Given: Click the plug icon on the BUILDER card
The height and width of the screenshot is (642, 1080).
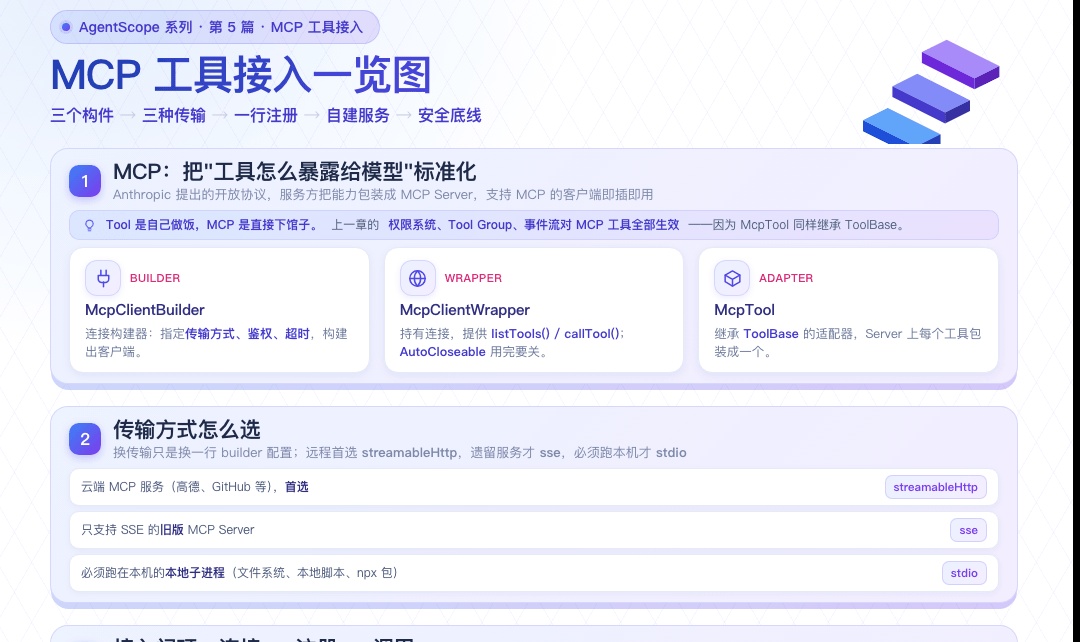Looking at the screenshot, I should (x=103, y=278).
